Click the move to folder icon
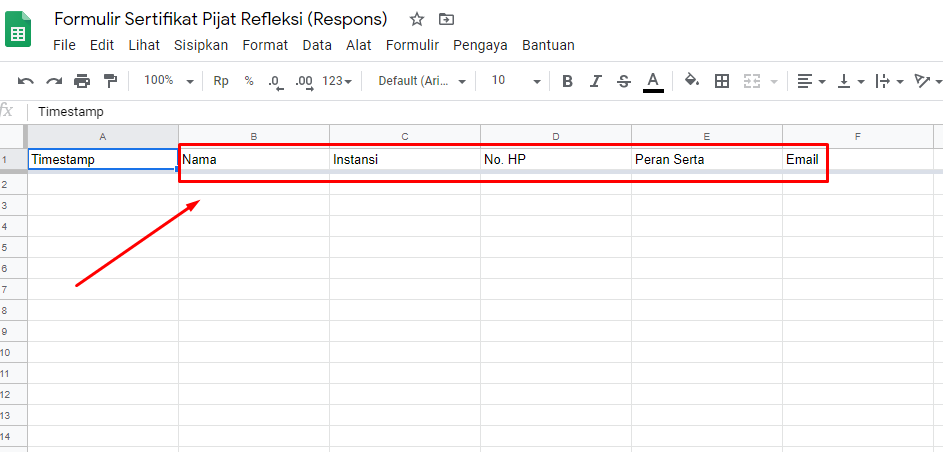Viewport: 943px width, 452px height. click(446, 19)
